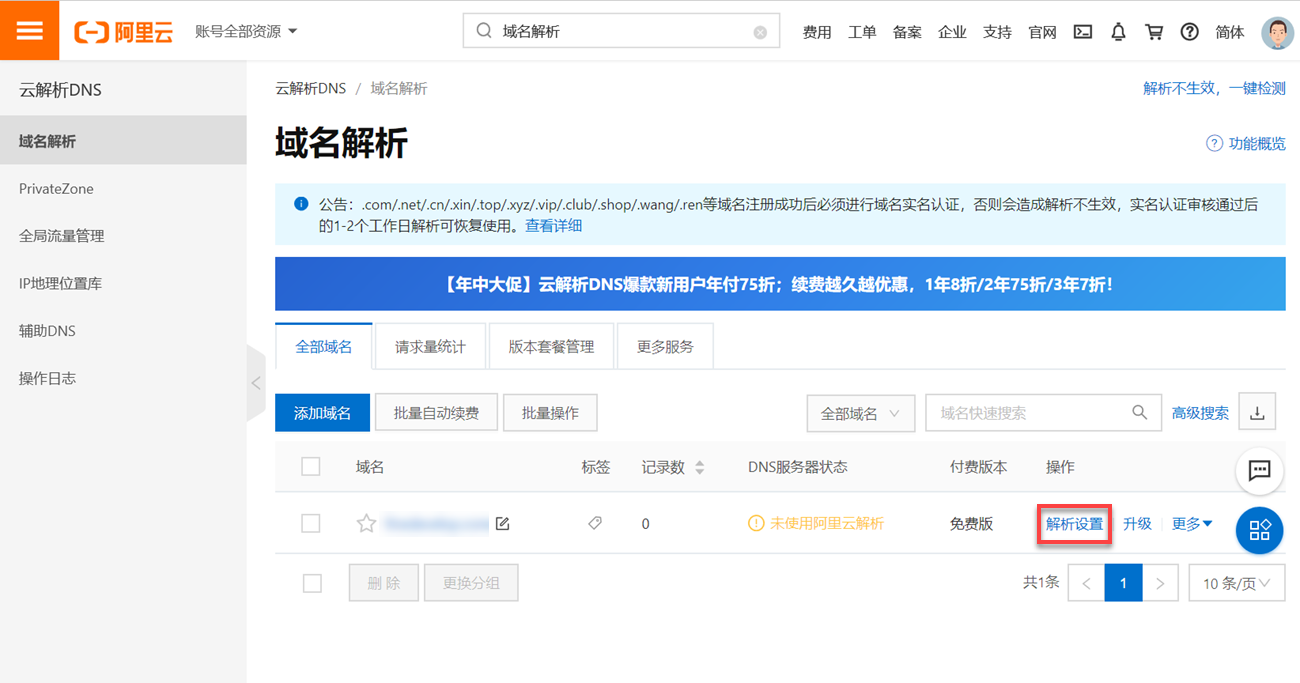Open the orange hamburger menu
Image resolution: width=1300 pixels, height=683 pixels.
pos(30,30)
